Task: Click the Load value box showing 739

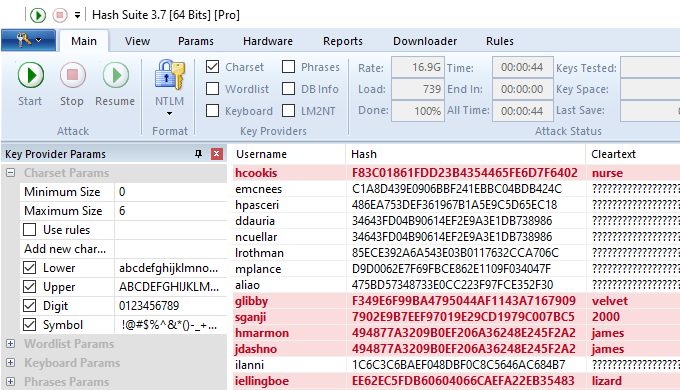Action: 418,89
